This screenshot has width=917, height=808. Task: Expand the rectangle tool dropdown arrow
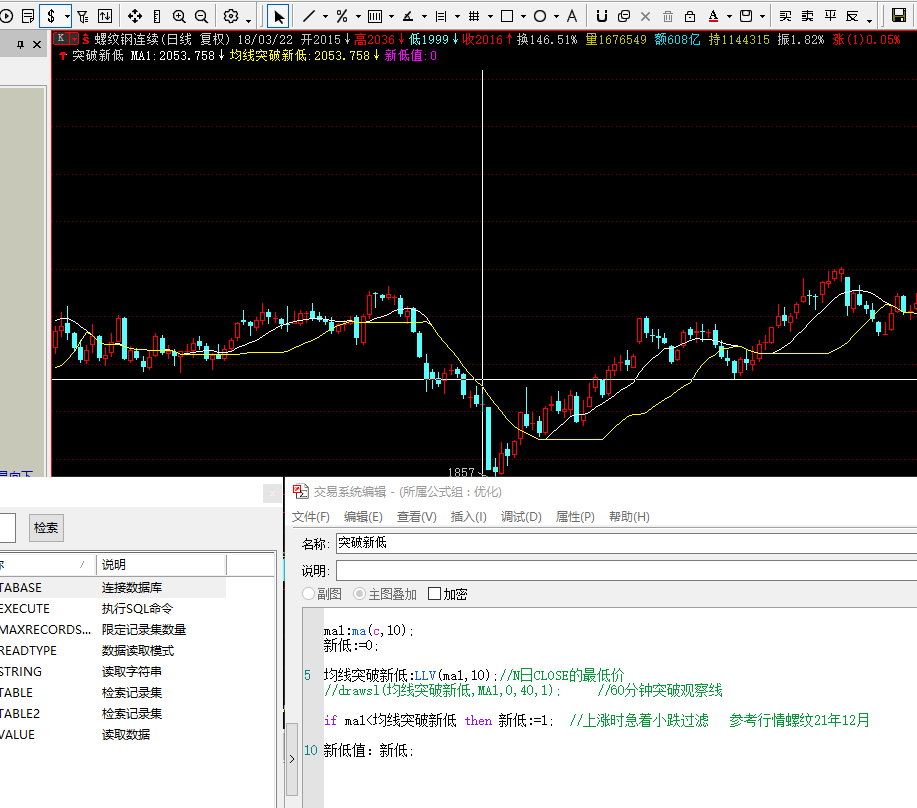523,16
